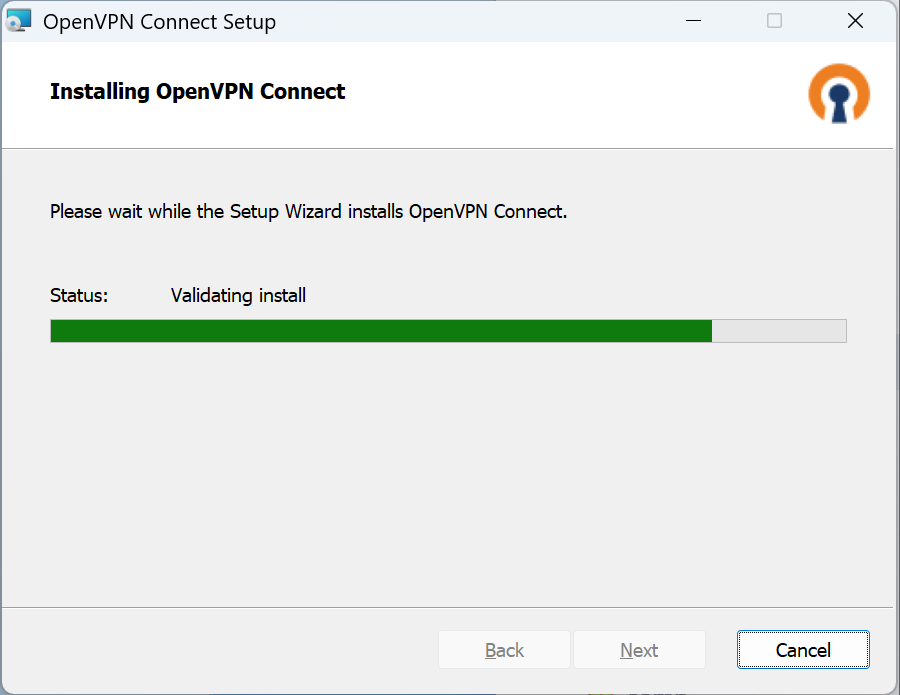The image size is (900, 695).
Task: Click the disabled Next button
Action: pyautogui.click(x=639, y=650)
